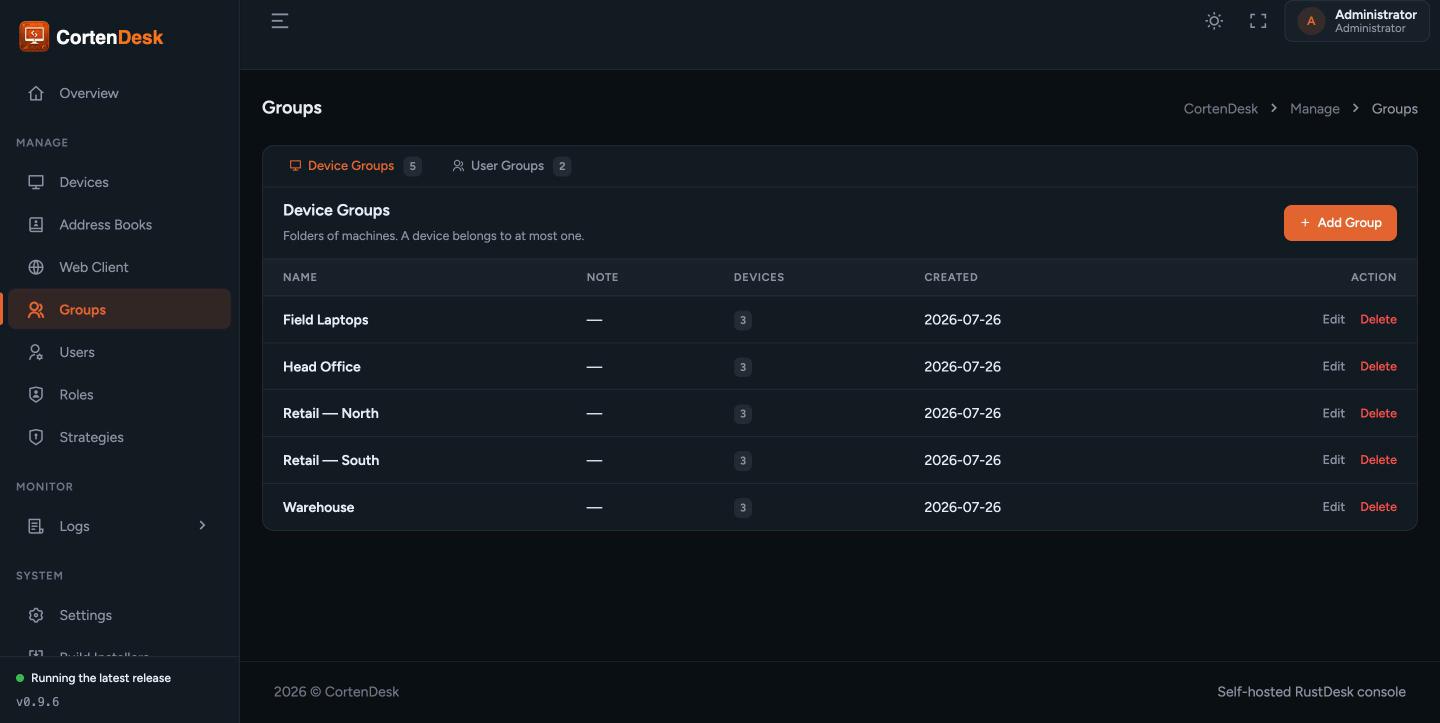This screenshot has width=1440, height=723.
Task: Open Address Books in the sidebar
Action: 119,225
